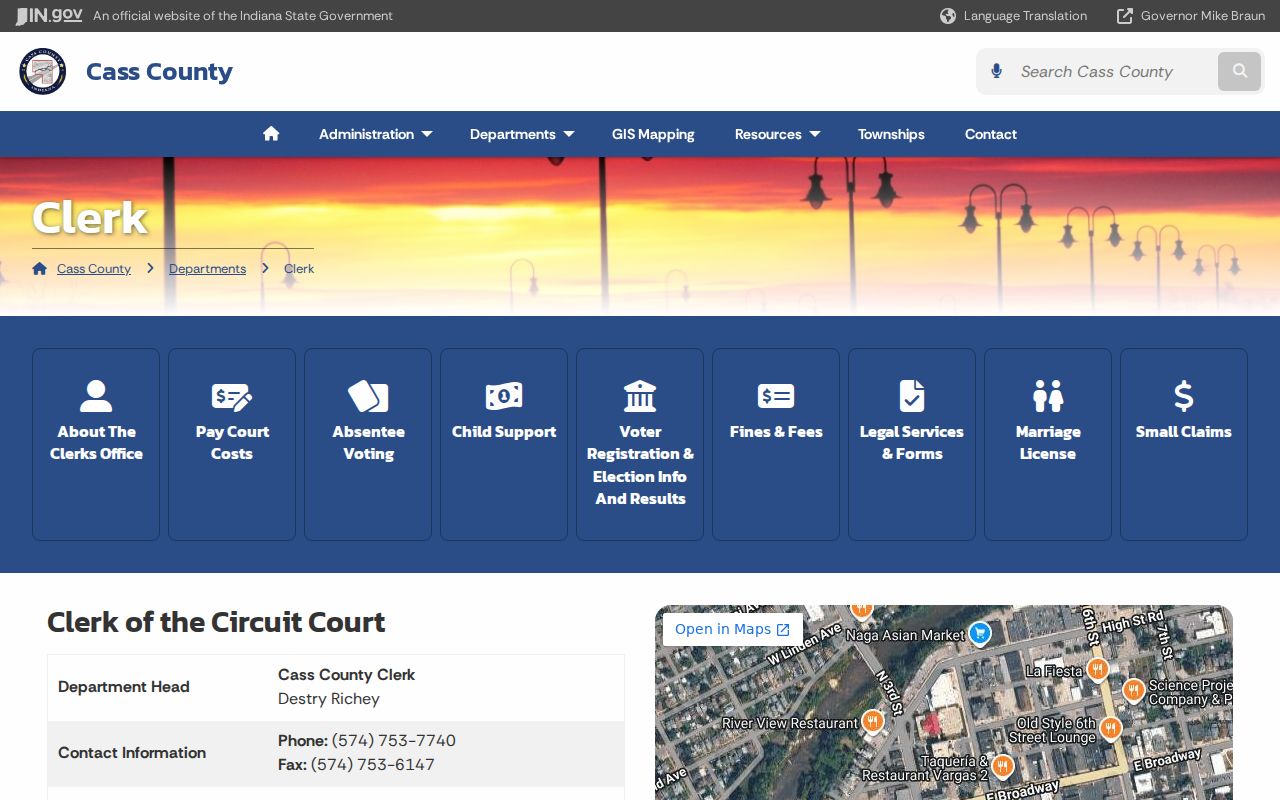The image size is (1280, 800).
Task: Select the Naga Asian Market map marker
Action: click(x=980, y=633)
